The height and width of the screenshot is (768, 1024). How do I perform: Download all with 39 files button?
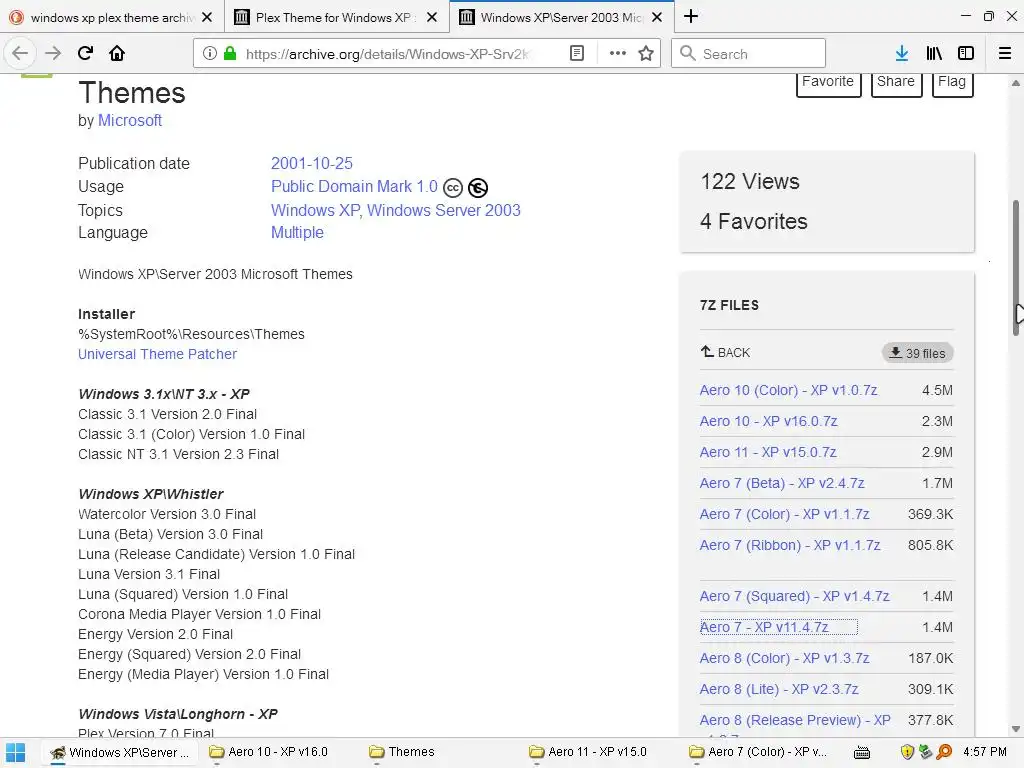pyautogui.click(x=918, y=353)
